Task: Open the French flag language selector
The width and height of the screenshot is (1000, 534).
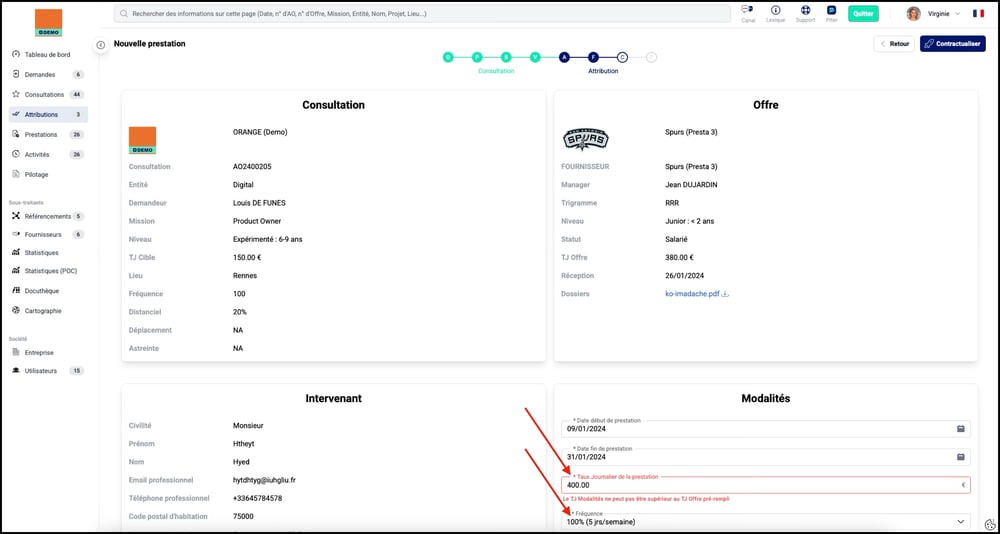Action: 978,14
